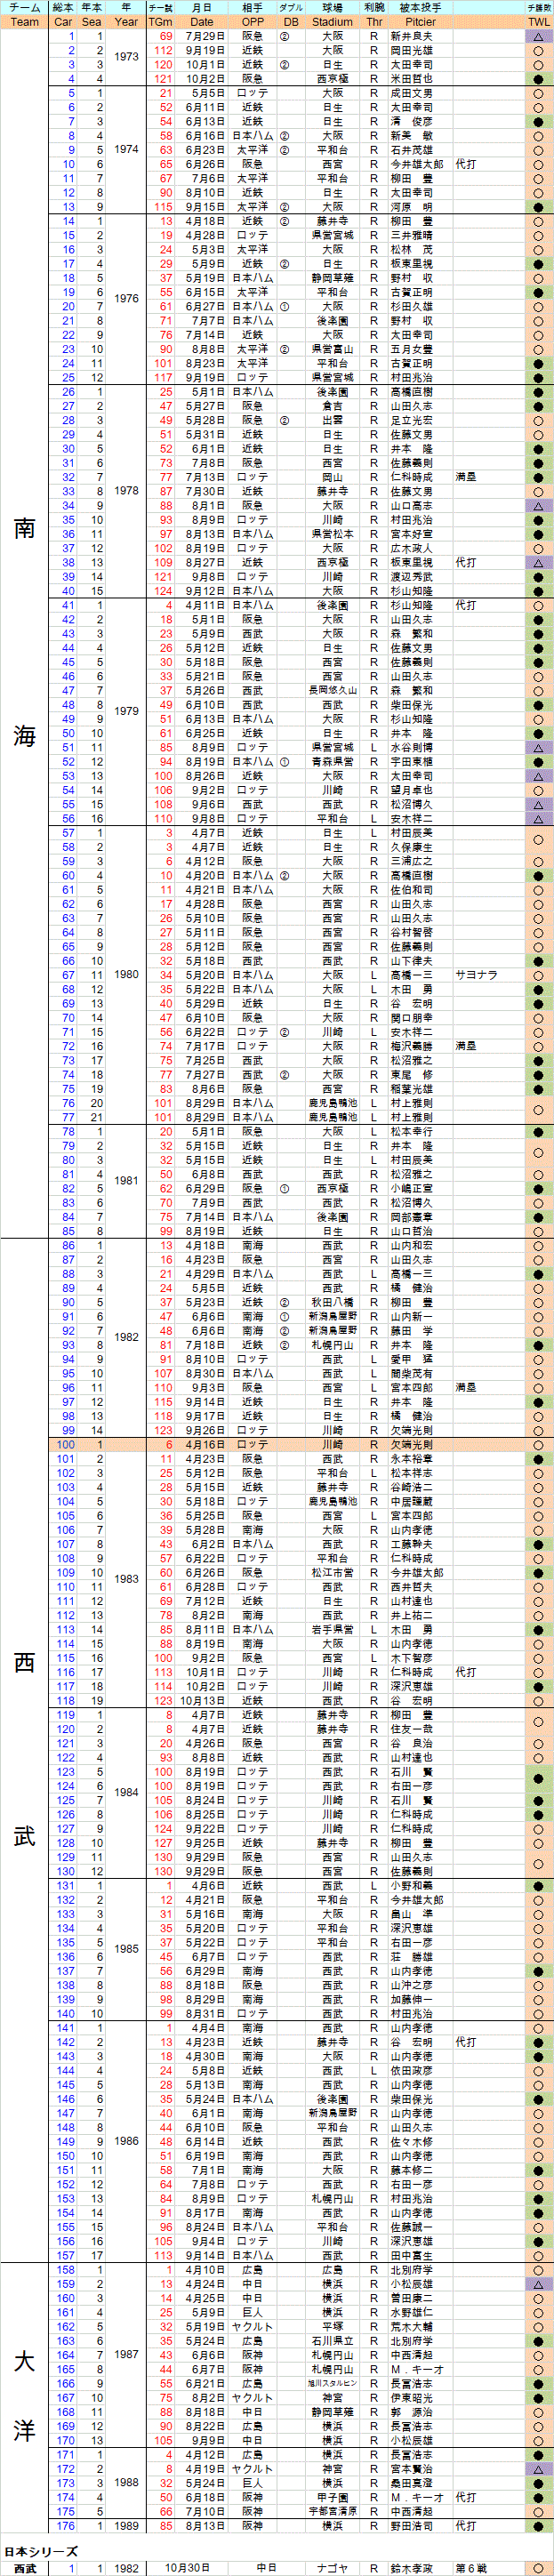The width and height of the screenshot is (554, 2576).
Task: Select stadium cell 松江市営
Action: [x=332, y=1572]
